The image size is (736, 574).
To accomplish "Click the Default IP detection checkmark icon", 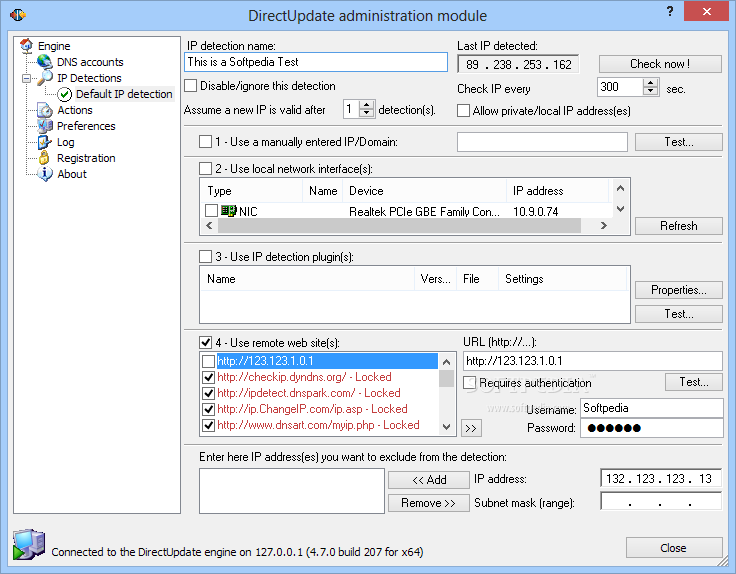I will 64,94.
